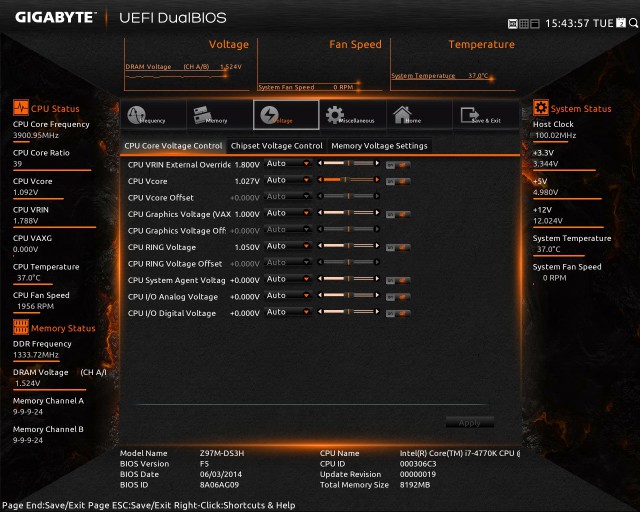
Task: Open the CPU RING Voltage Auto dropdown
Action: (x=288, y=246)
